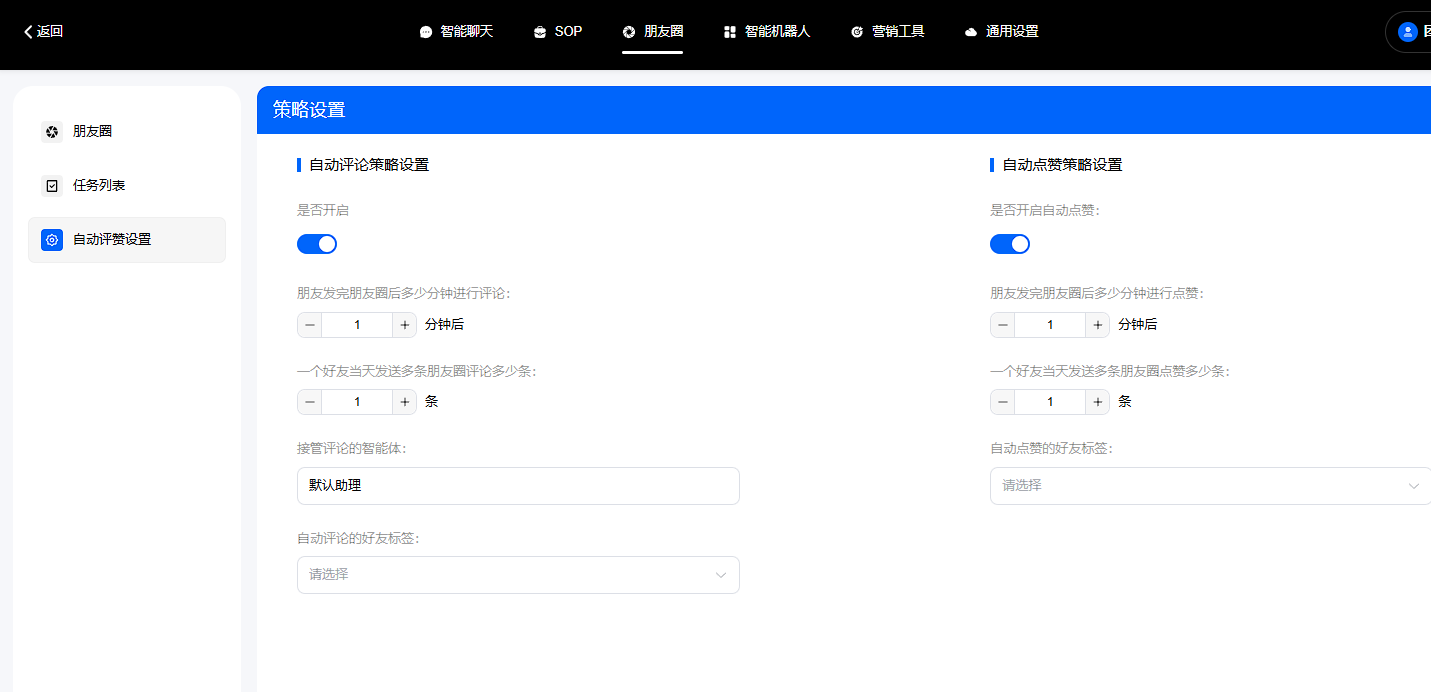
Task: Click the 默认助理 agent input field
Action: coord(518,485)
